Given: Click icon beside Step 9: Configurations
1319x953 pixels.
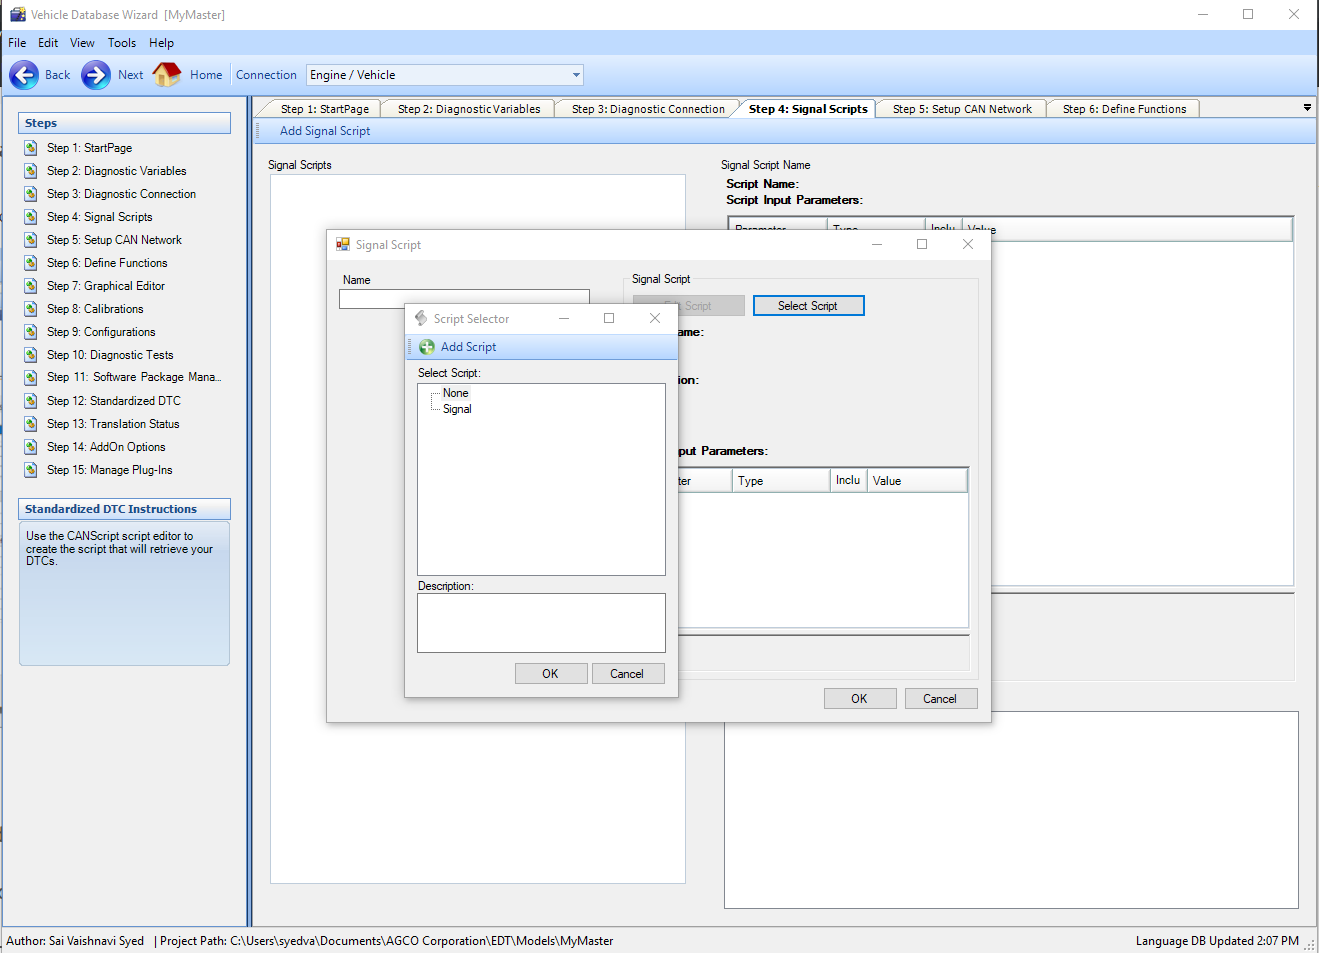Looking at the screenshot, I should point(31,332).
